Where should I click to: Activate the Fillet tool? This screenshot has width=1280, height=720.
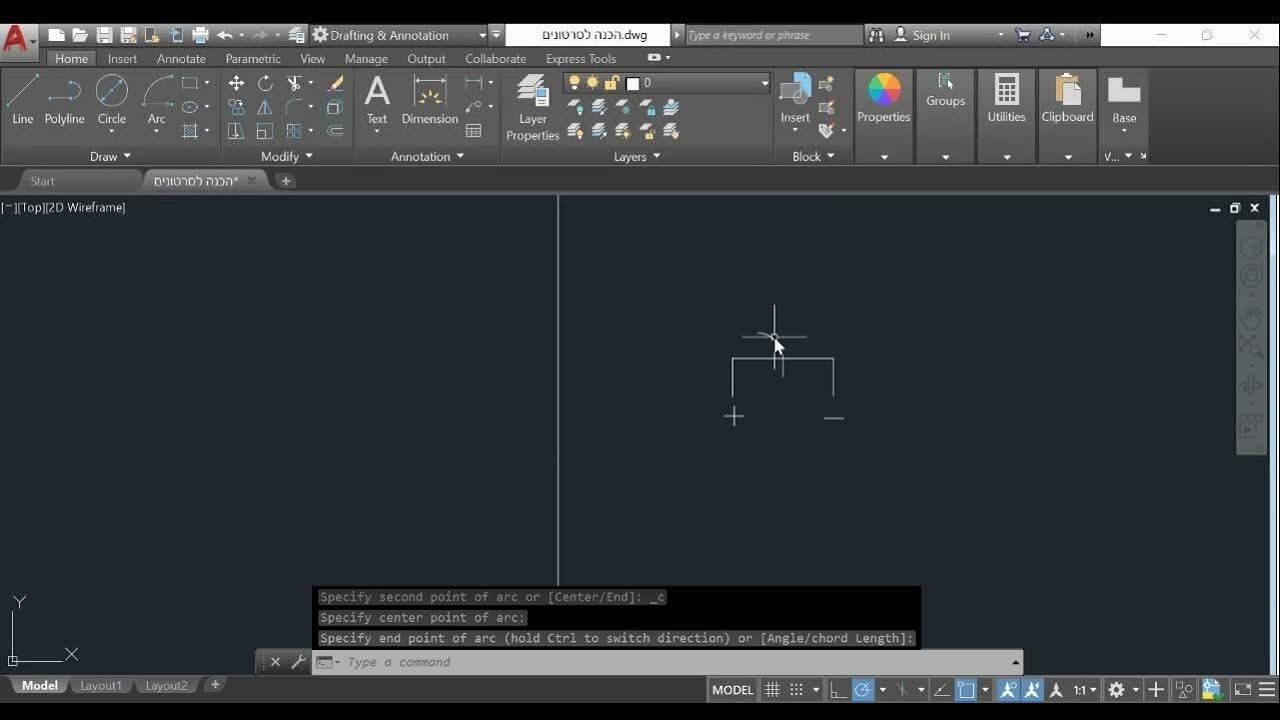click(294, 107)
